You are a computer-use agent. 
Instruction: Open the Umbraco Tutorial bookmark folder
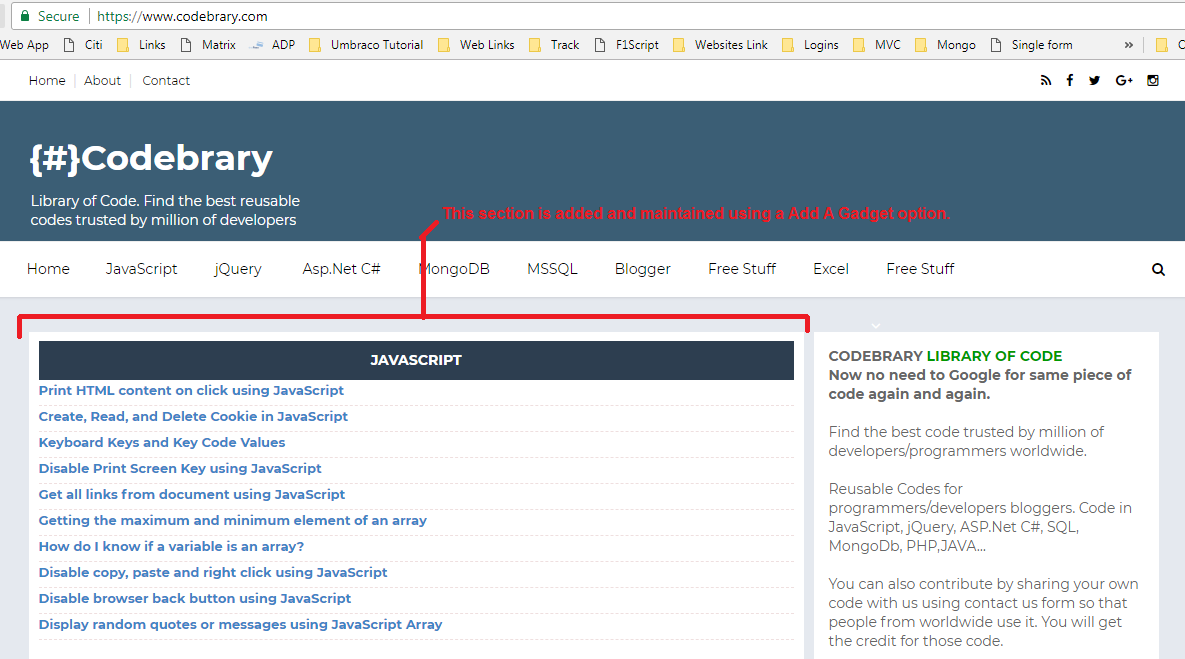click(316, 44)
